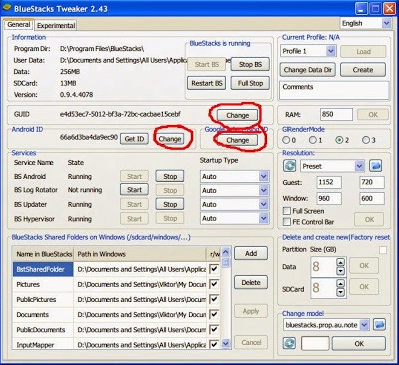Click the shared folders list scrollbar down arrow
The image size is (399, 365).
[x=226, y=343]
